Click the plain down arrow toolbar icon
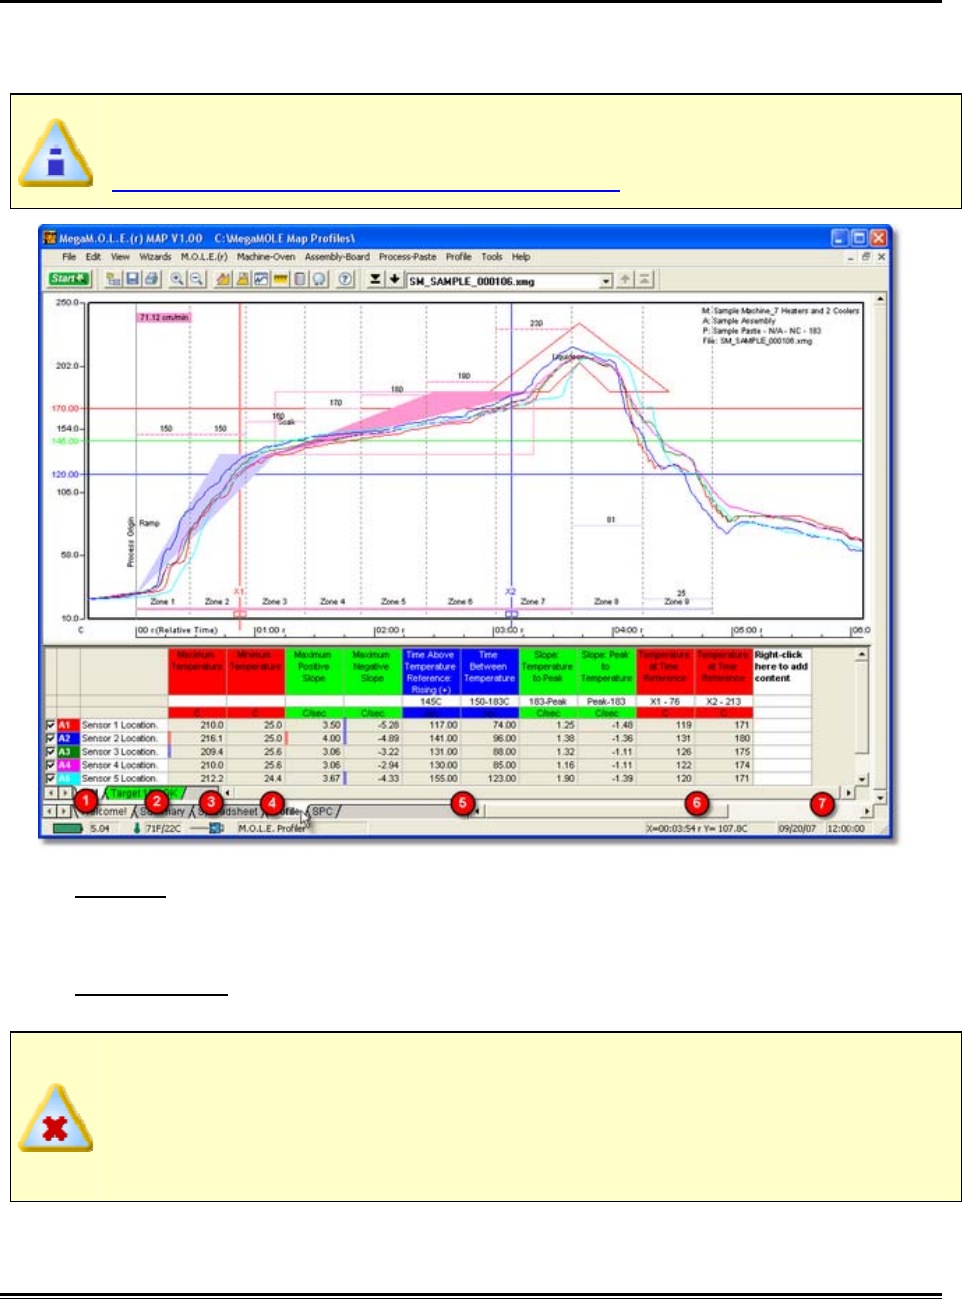The height and width of the screenshot is (1299, 962). [x=394, y=280]
